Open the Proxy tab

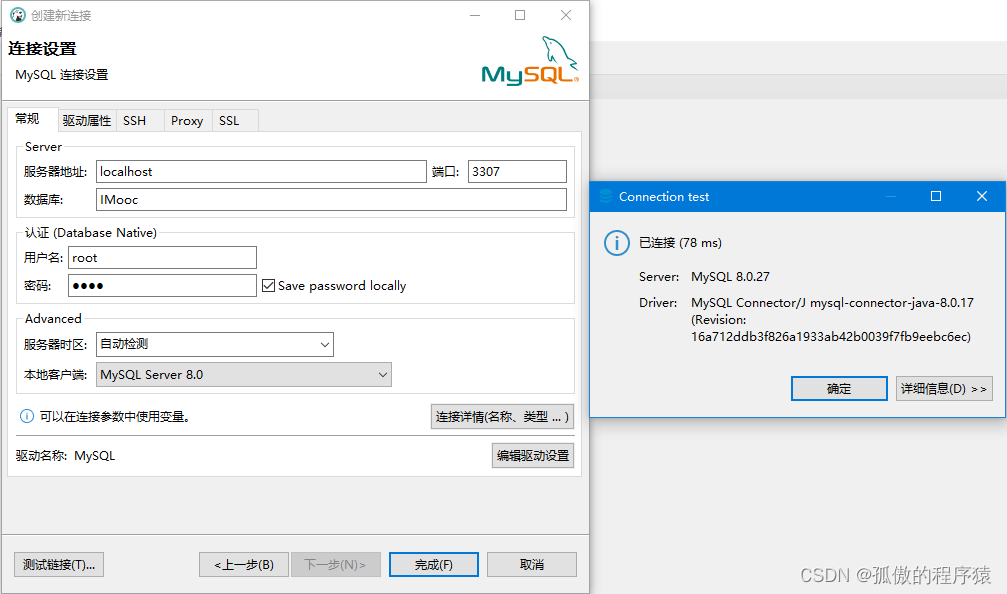point(187,121)
